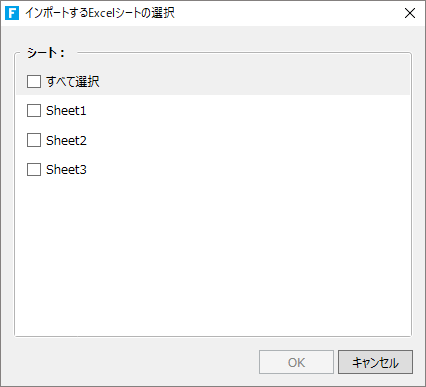Confirm with the OK button
426x387 pixels.
point(296,362)
